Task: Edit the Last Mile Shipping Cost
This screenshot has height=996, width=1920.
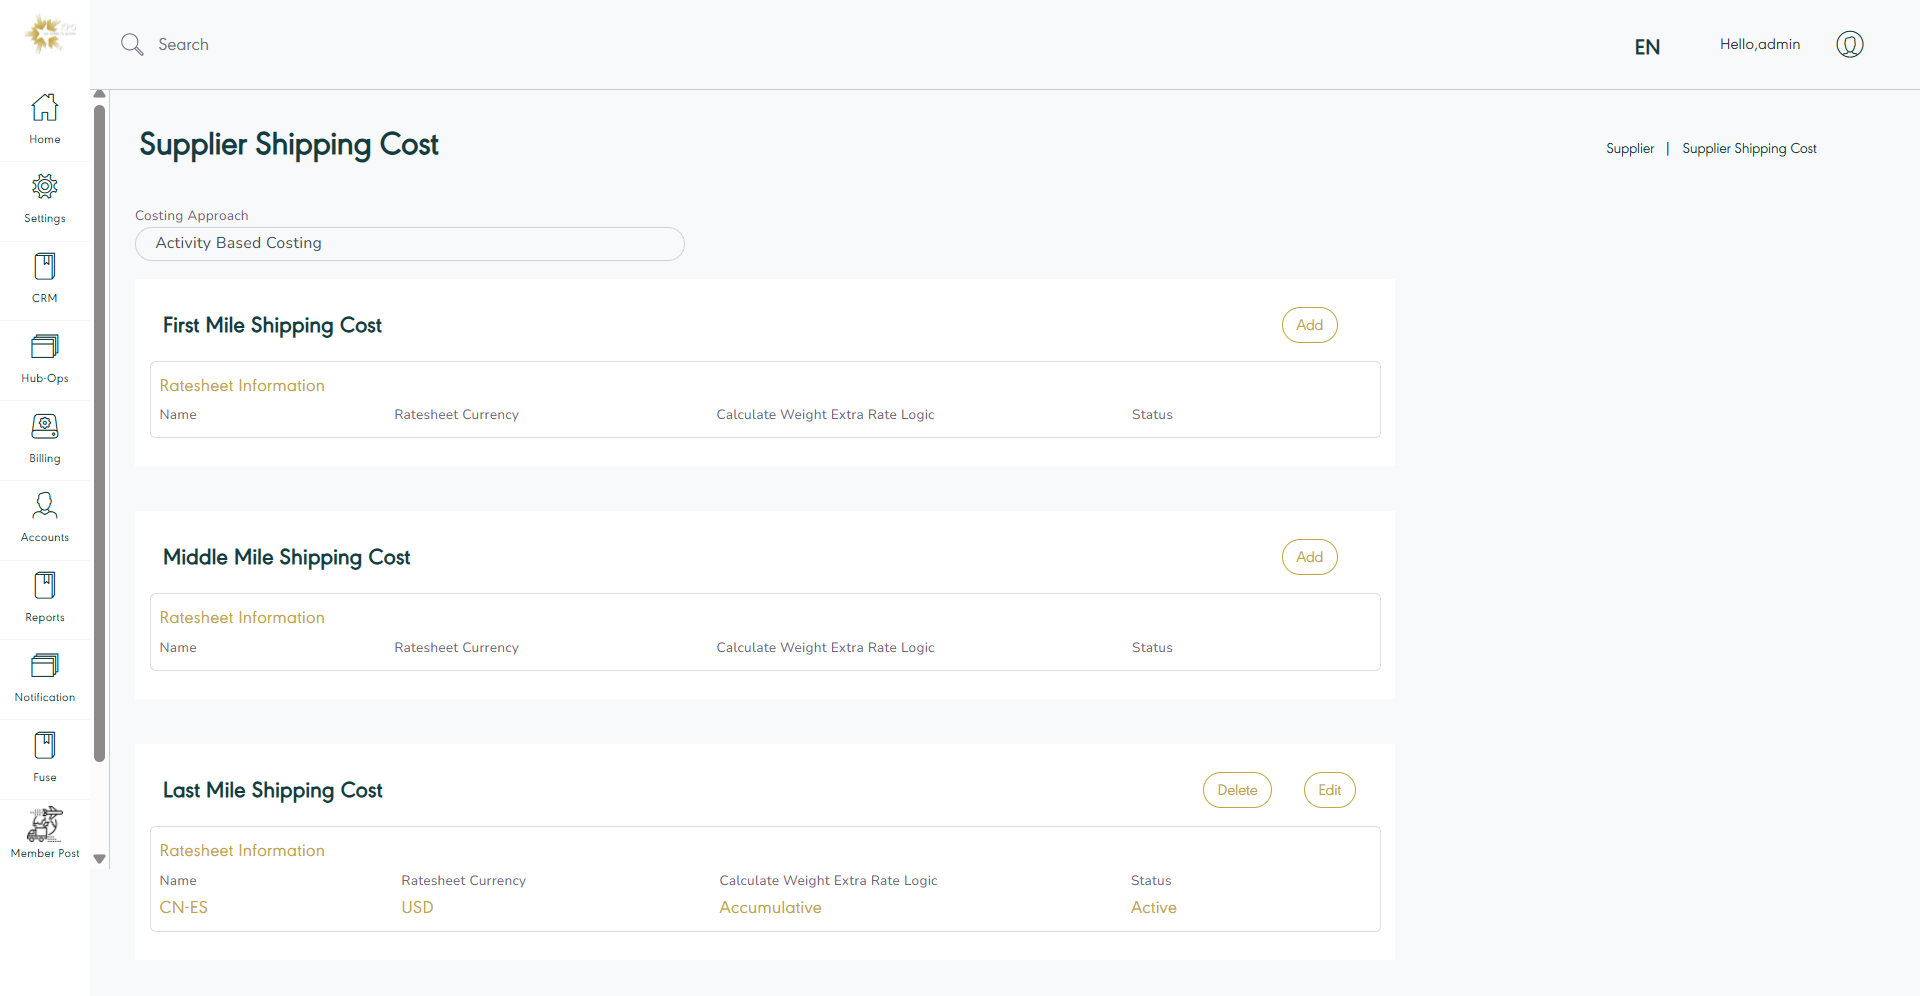Action: click(1329, 790)
